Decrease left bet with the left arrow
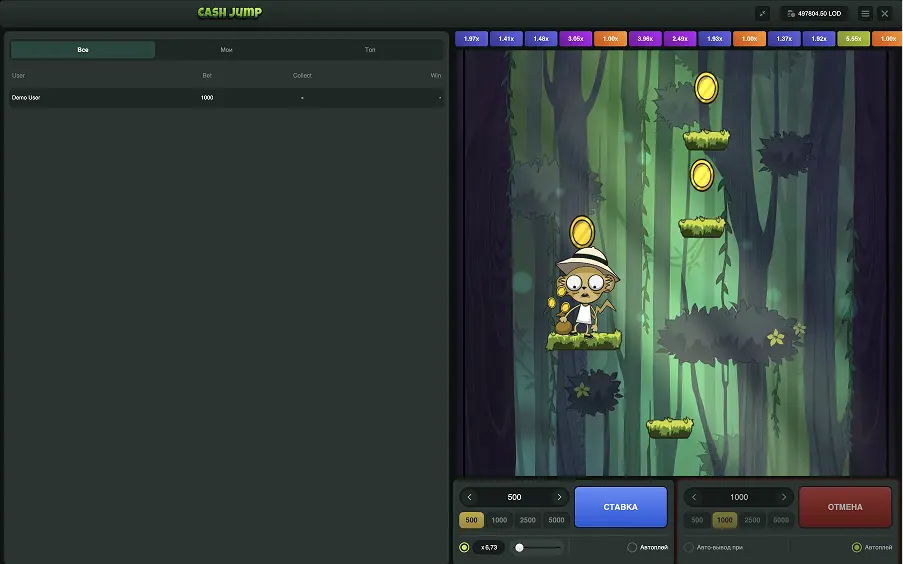The width and height of the screenshot is (903, 564). pos(470,497)
